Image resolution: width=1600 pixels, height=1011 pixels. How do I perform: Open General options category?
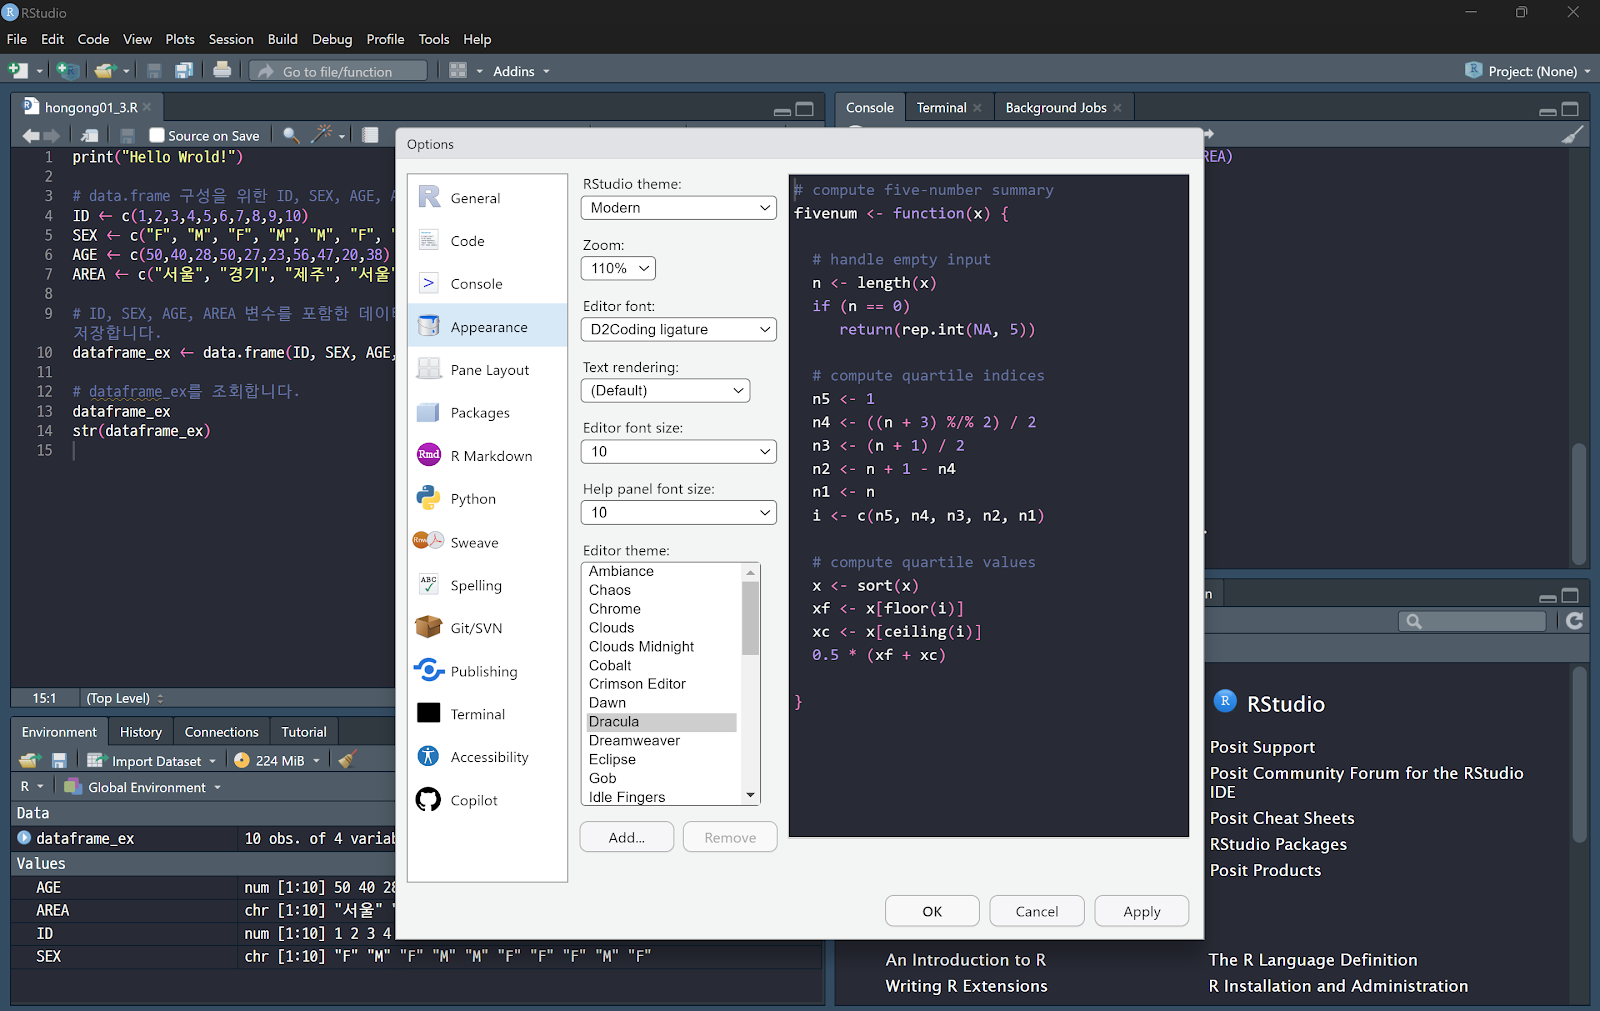487,198
